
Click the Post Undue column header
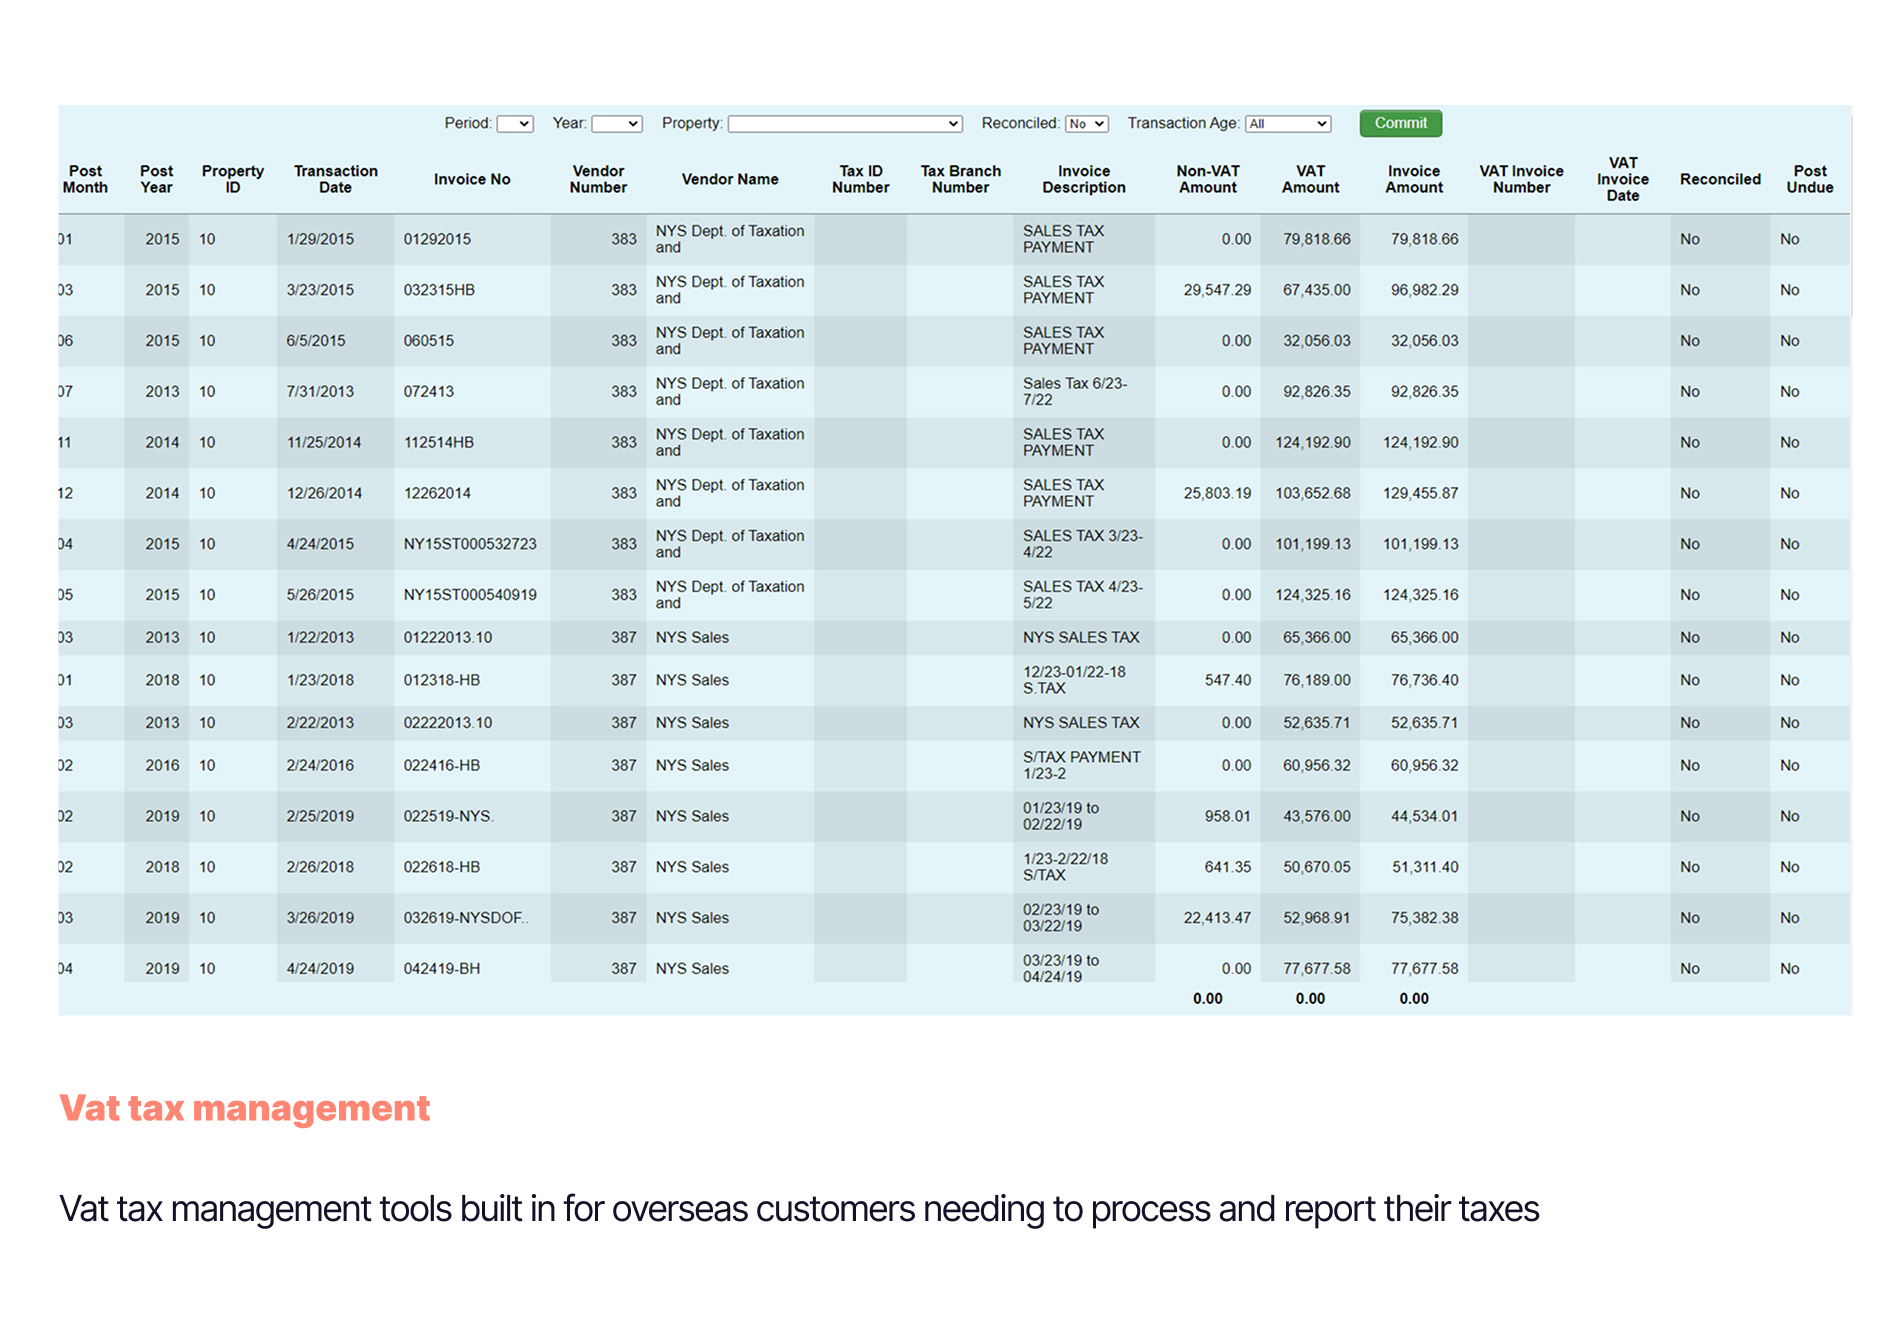1809,179
